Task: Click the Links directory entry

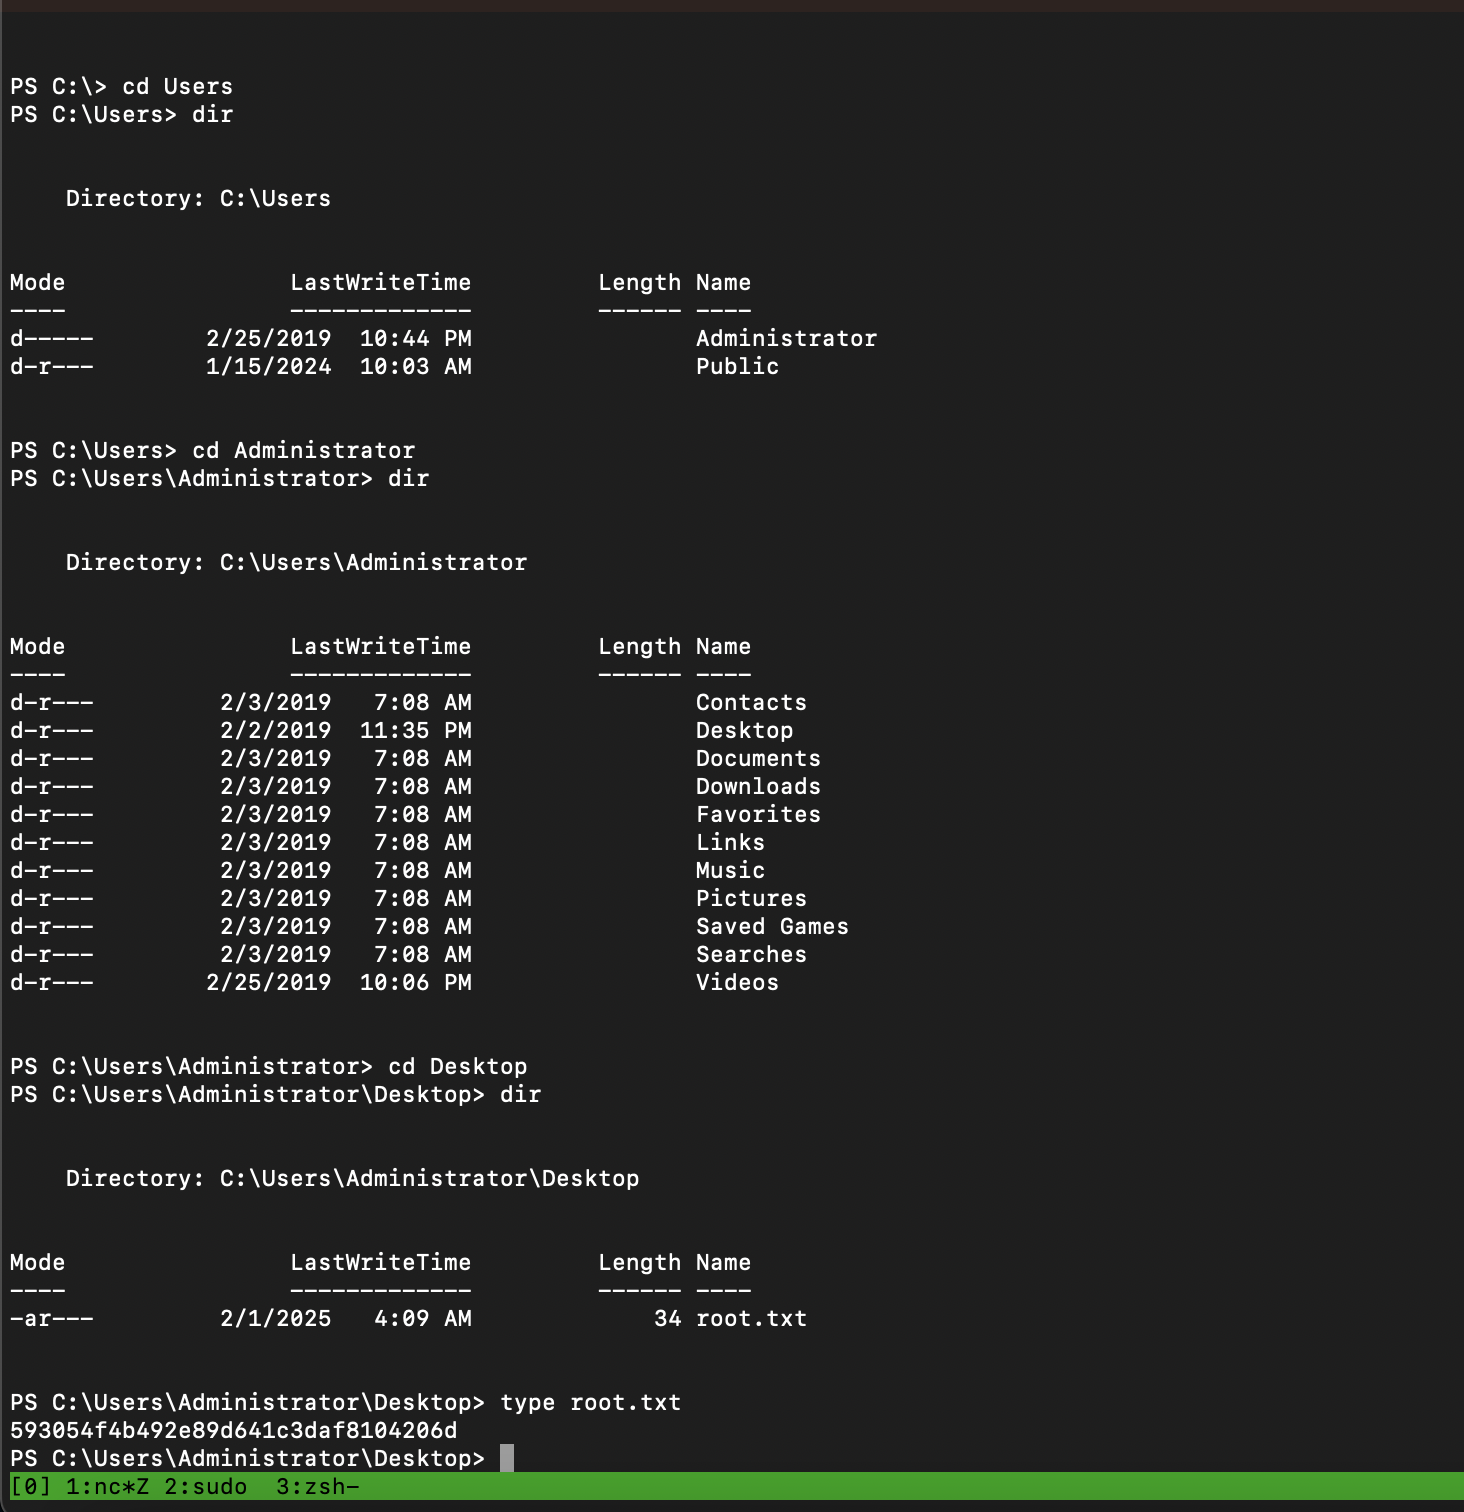Action: pos(730,842)
